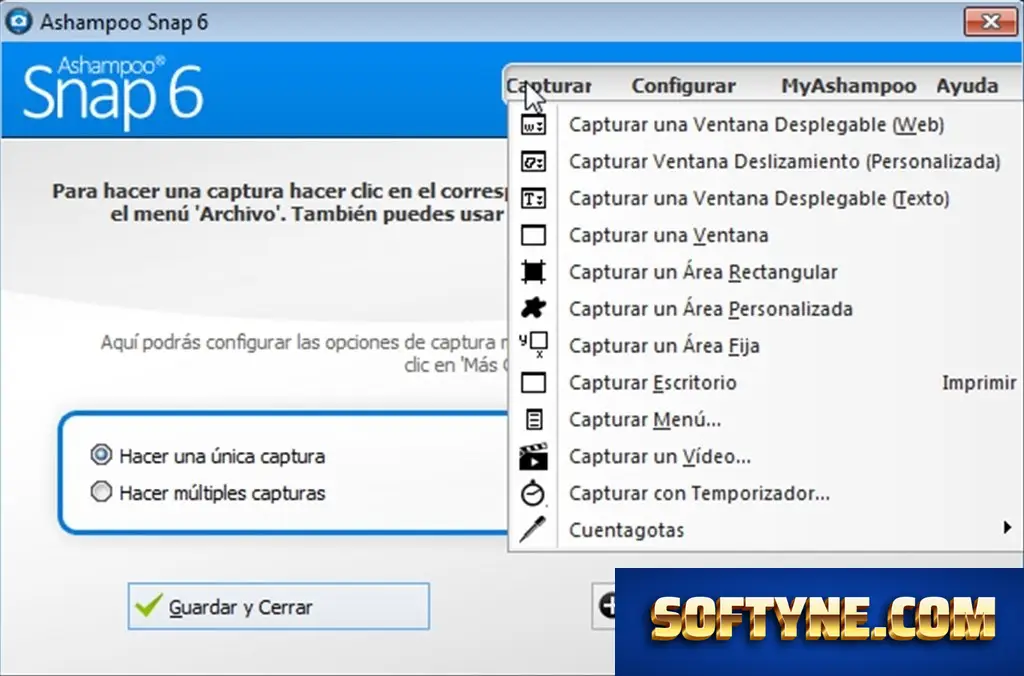Open the Ayuda menu
Screen dimensions: 1024x676
[967, 86]
